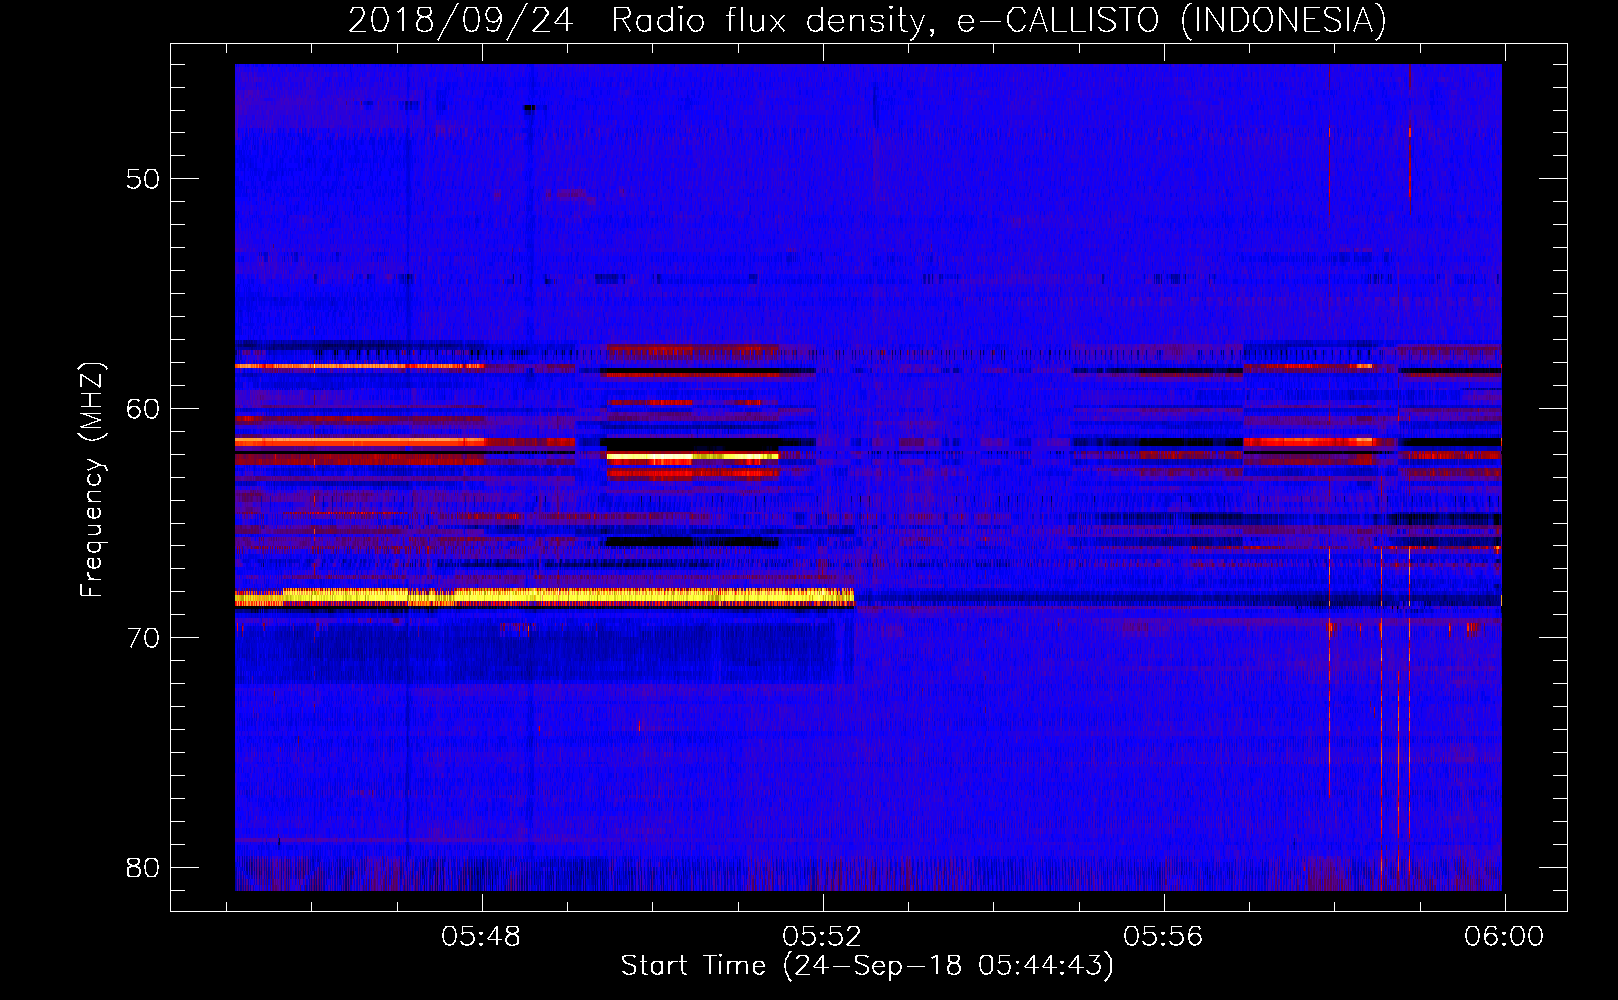
Task: Click the 05:48 time tick label
Action: [482, 937]
